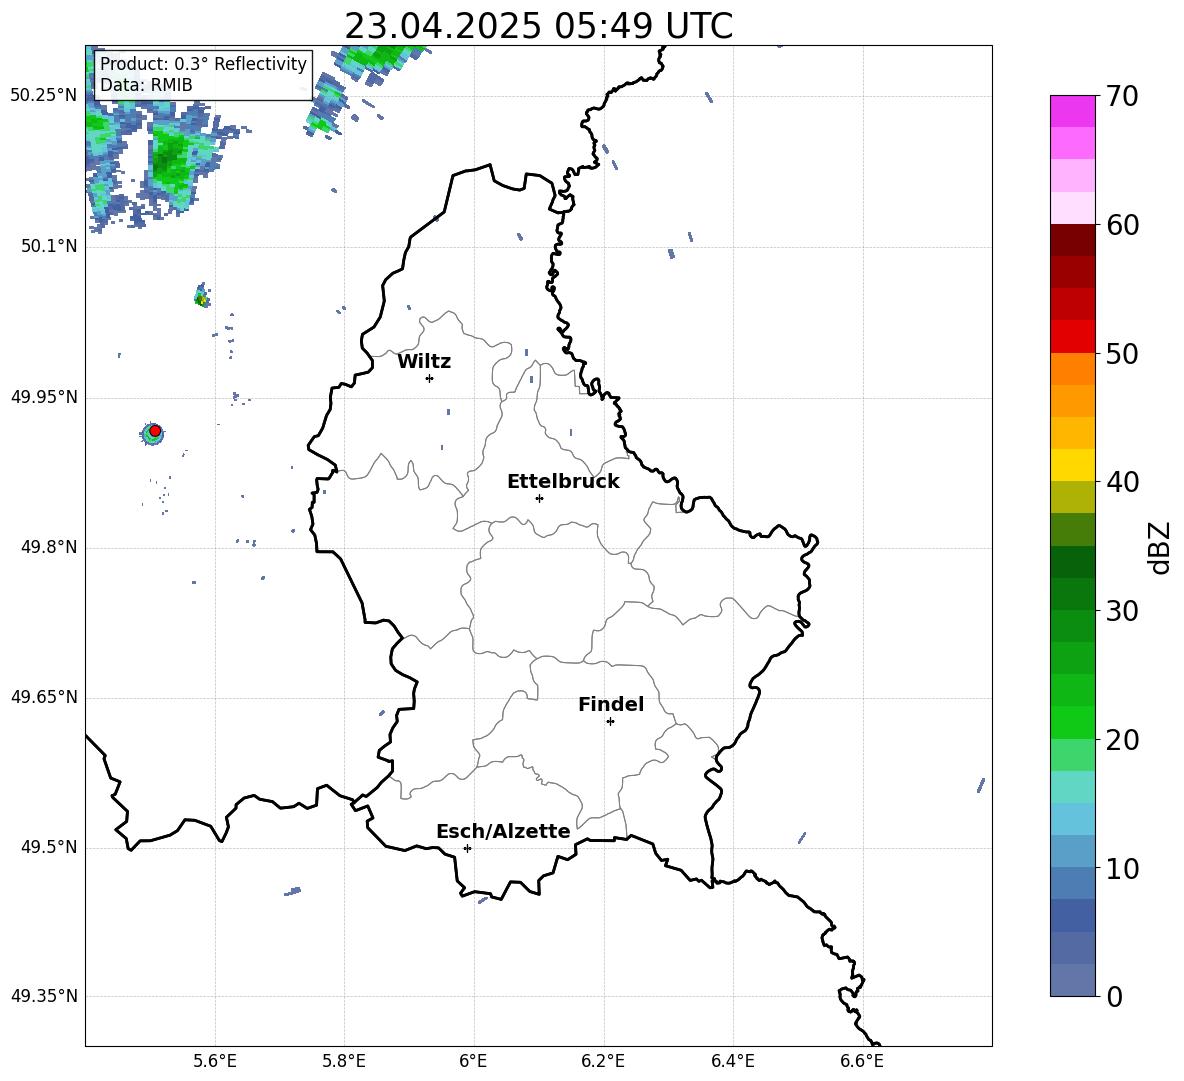
Task: Click the cross marker below Wiltz
Action: click(x=430, y=378)
